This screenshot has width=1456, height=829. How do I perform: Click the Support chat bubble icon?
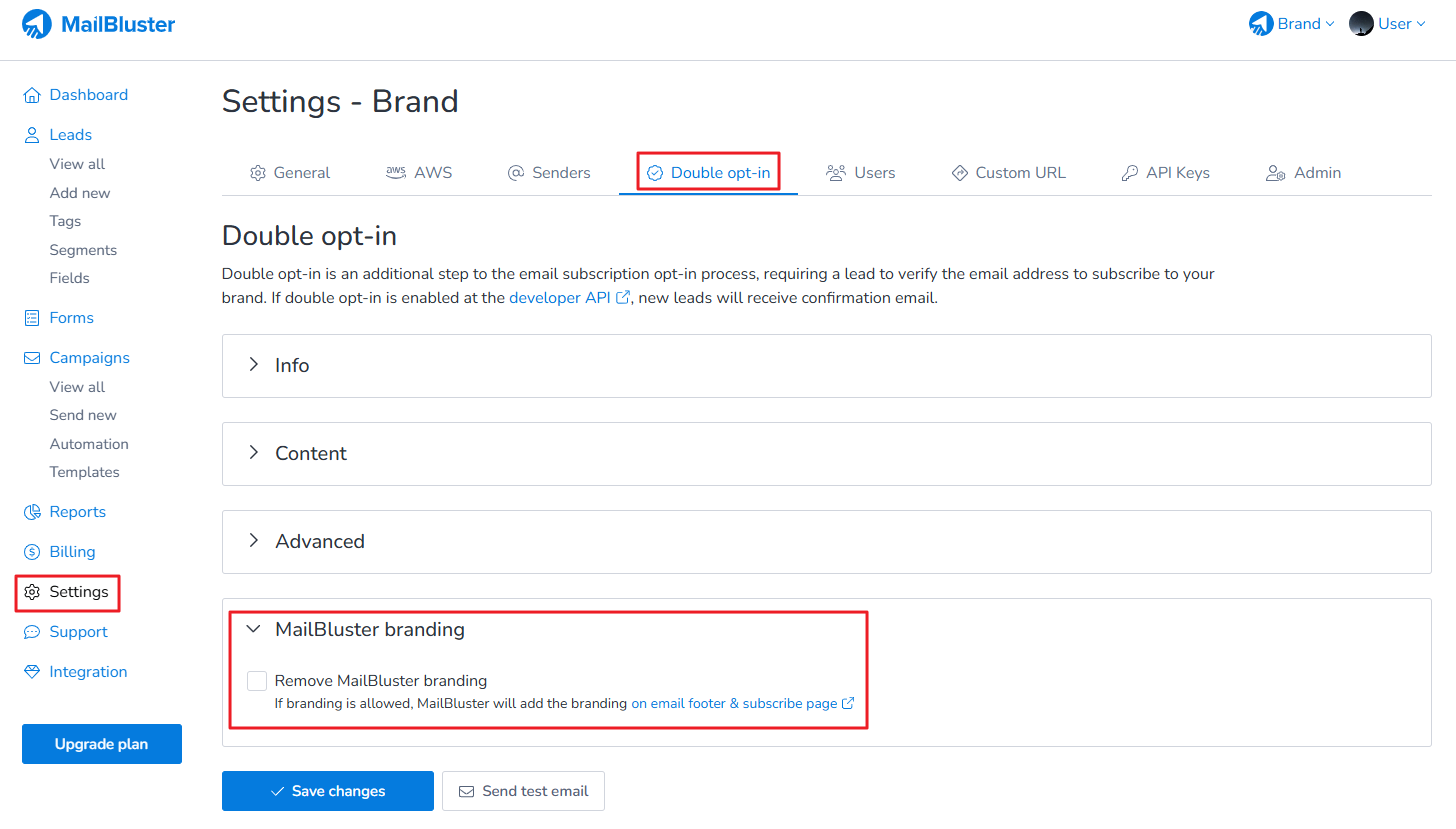pyautogui.click(x=32, y=632)
